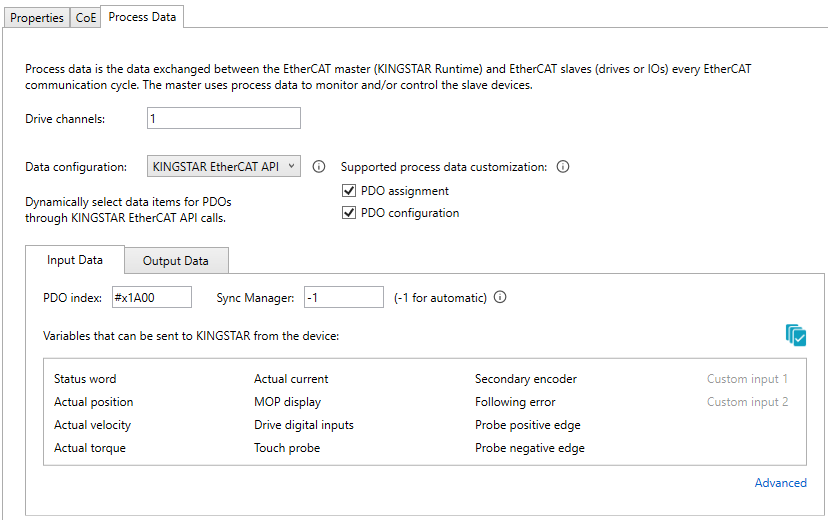Toggle the PDO configuration checkbox
Image resolution: width=828 pixels, height=520 pixels.
pos(349,213)
